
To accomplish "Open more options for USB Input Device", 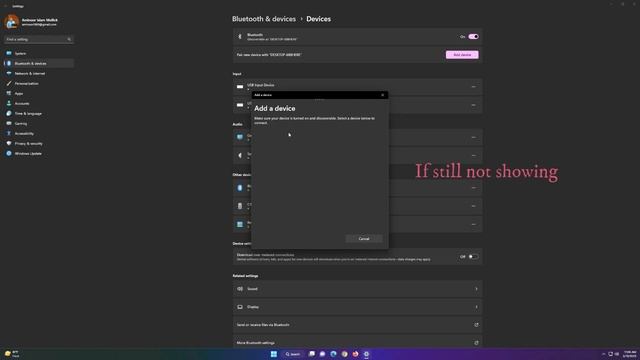I will (x=473, y=87).
